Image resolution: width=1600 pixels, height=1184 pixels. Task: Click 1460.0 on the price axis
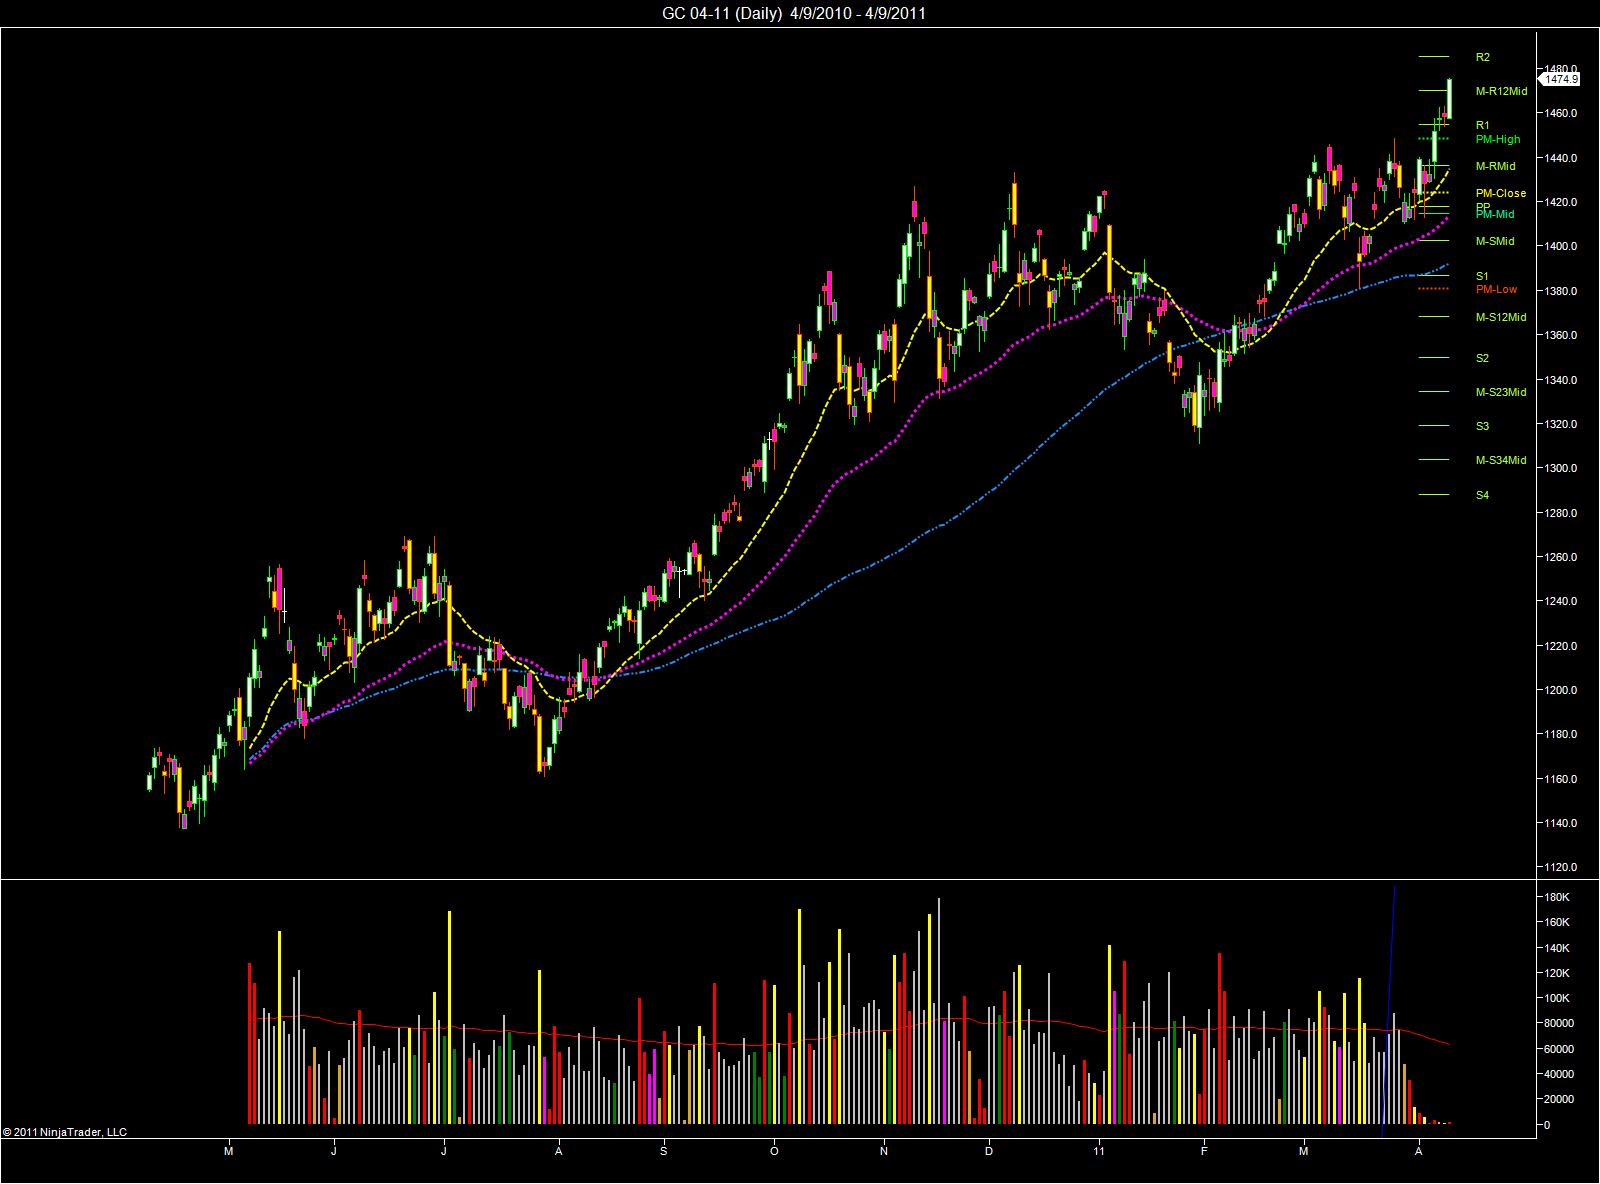coord(1561,113)
